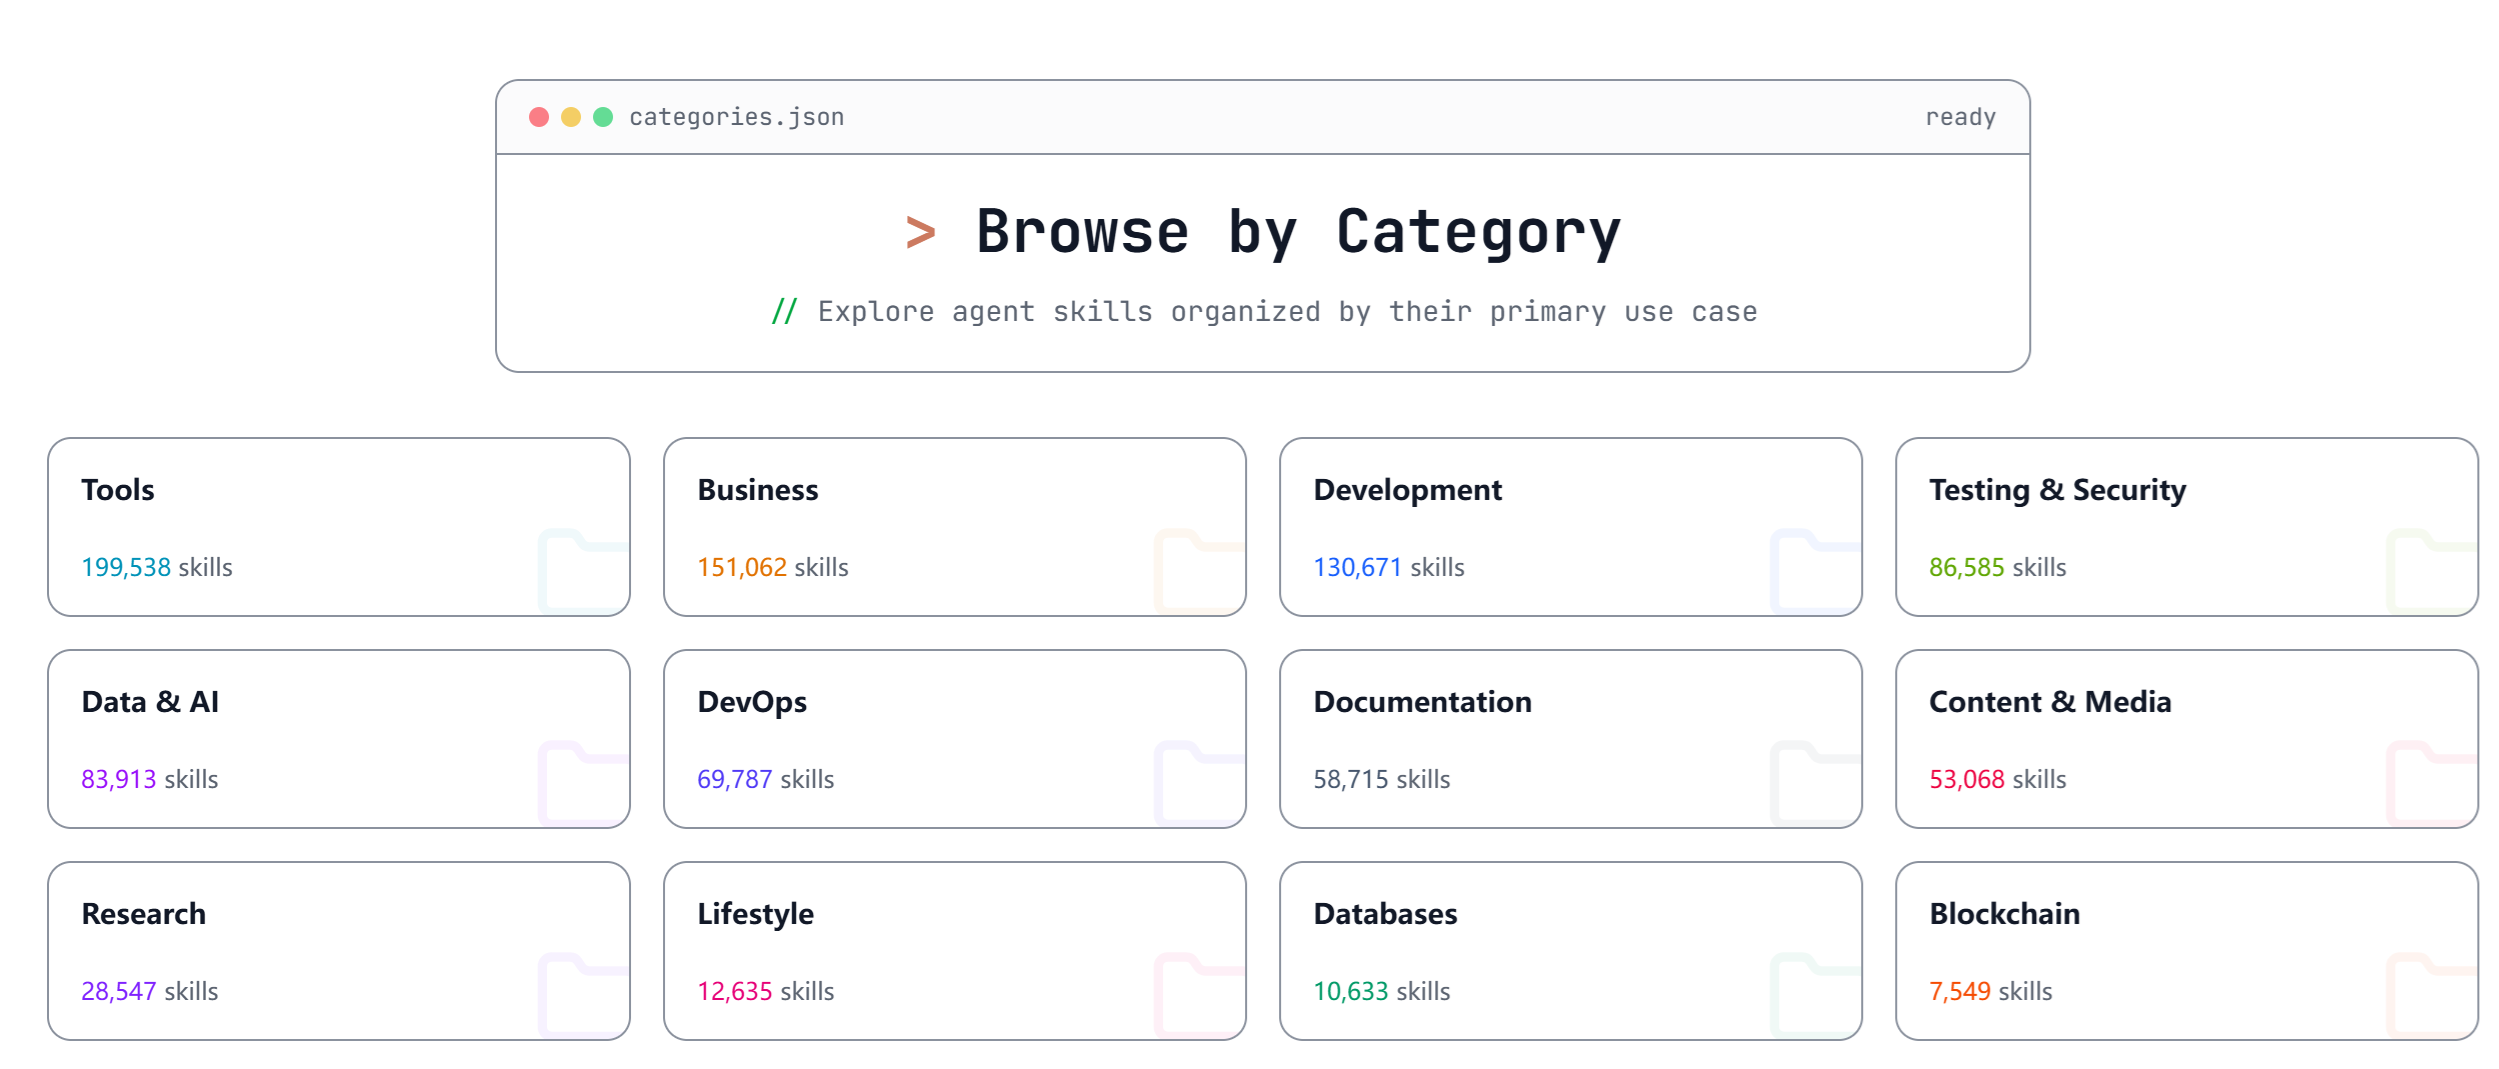The image size is (2499, 1069).
Task: Click the orange prompt arrow before heading
Action: 920,232
